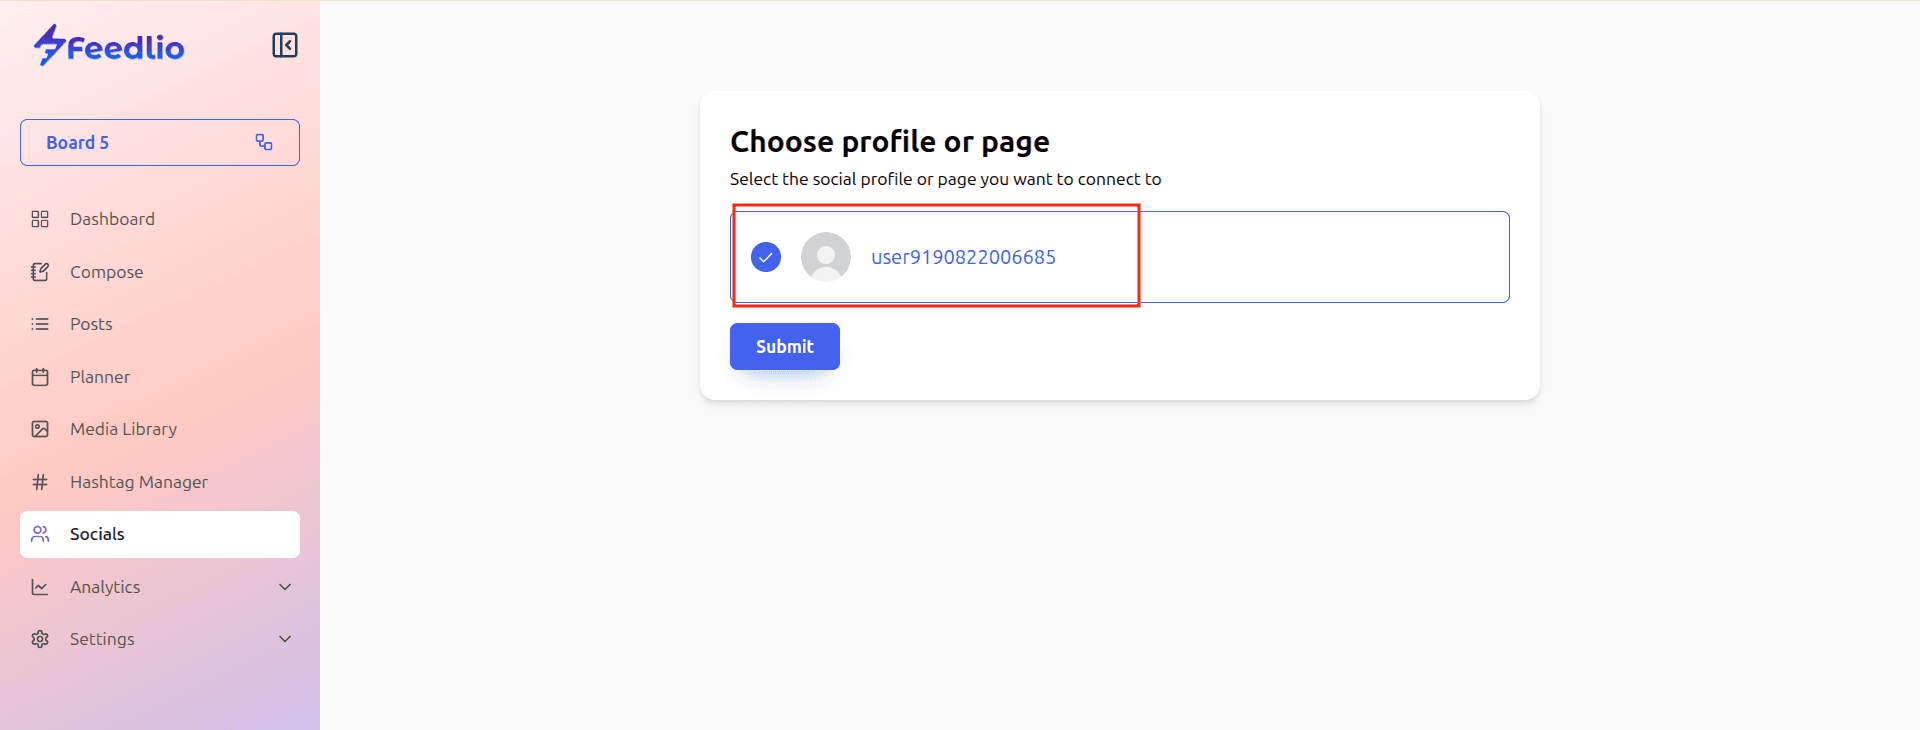Click the Compose pencil icon

click(40, 272)
